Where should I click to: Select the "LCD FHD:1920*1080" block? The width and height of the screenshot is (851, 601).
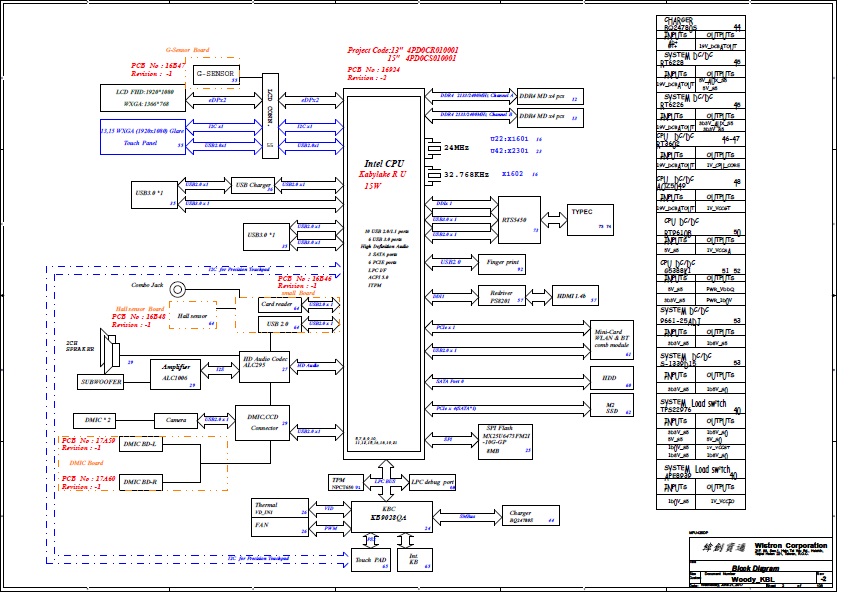tap(143, 98)
